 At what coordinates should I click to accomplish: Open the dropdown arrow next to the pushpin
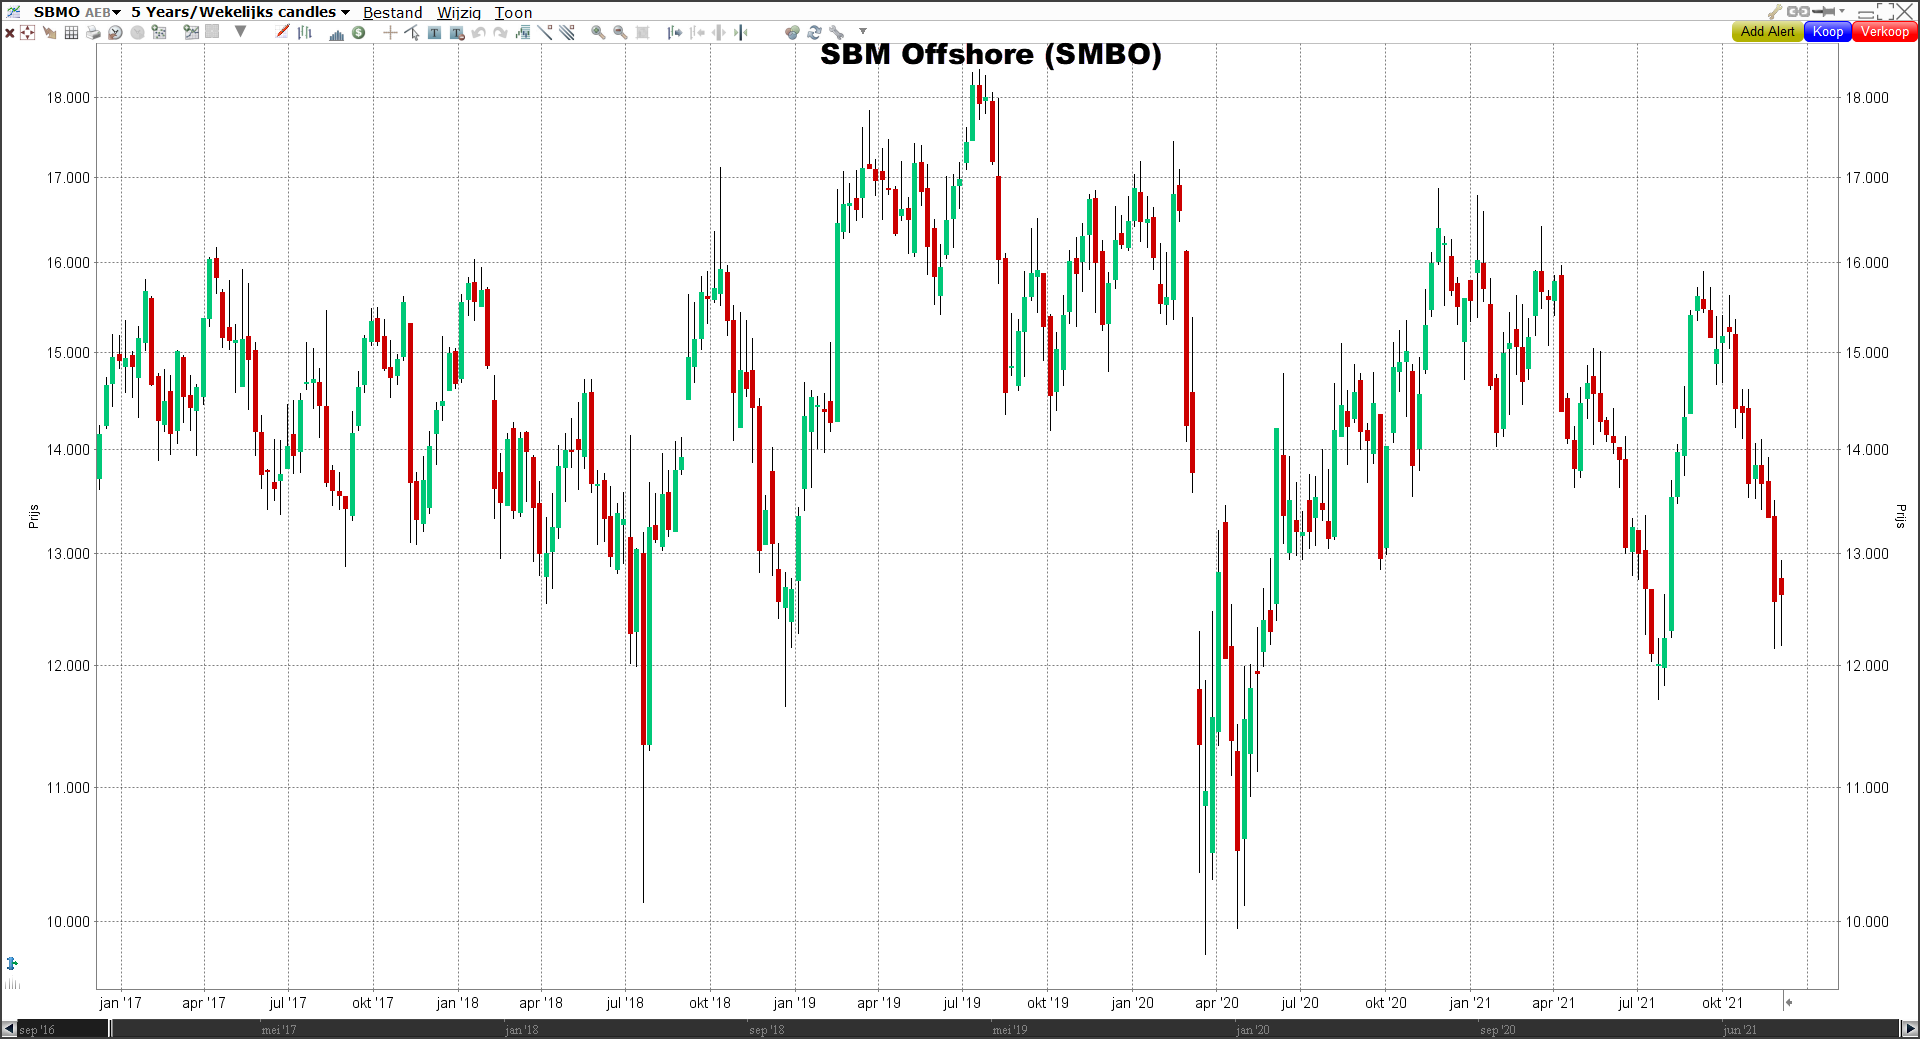[x=1842, y=11]
